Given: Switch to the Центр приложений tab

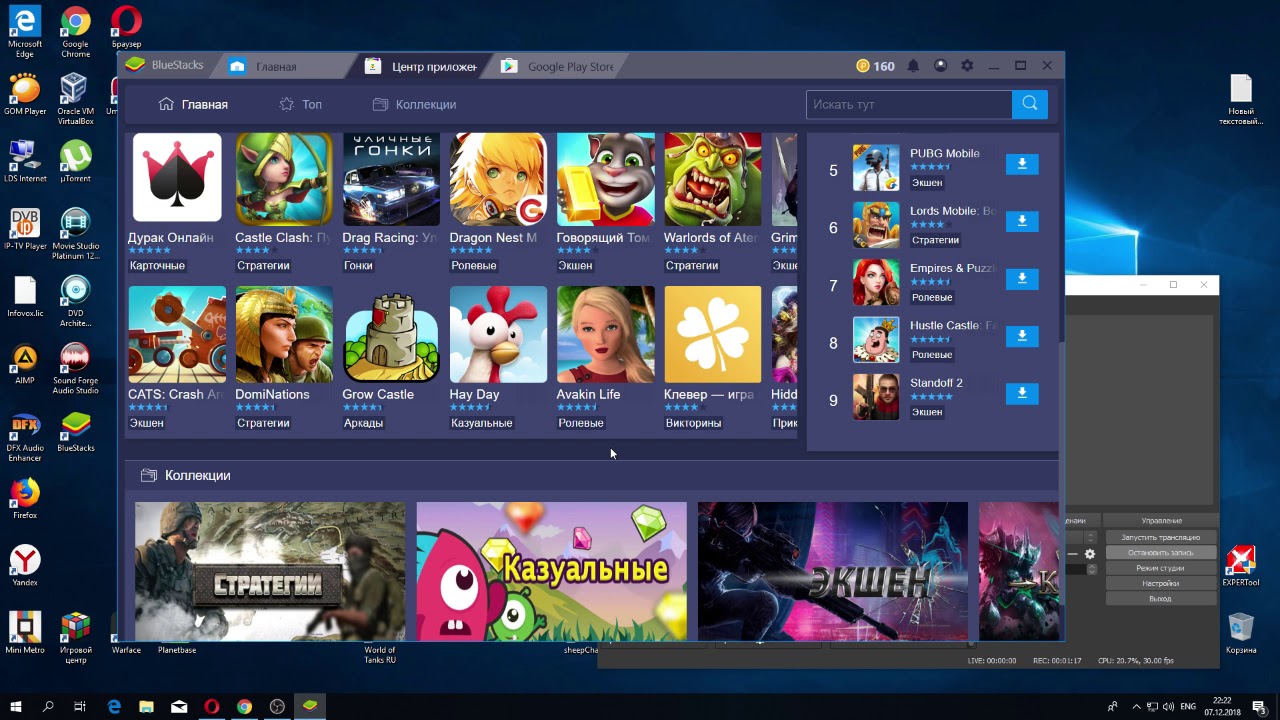Looking at the screenshot, I should click(x=422, y=67).
